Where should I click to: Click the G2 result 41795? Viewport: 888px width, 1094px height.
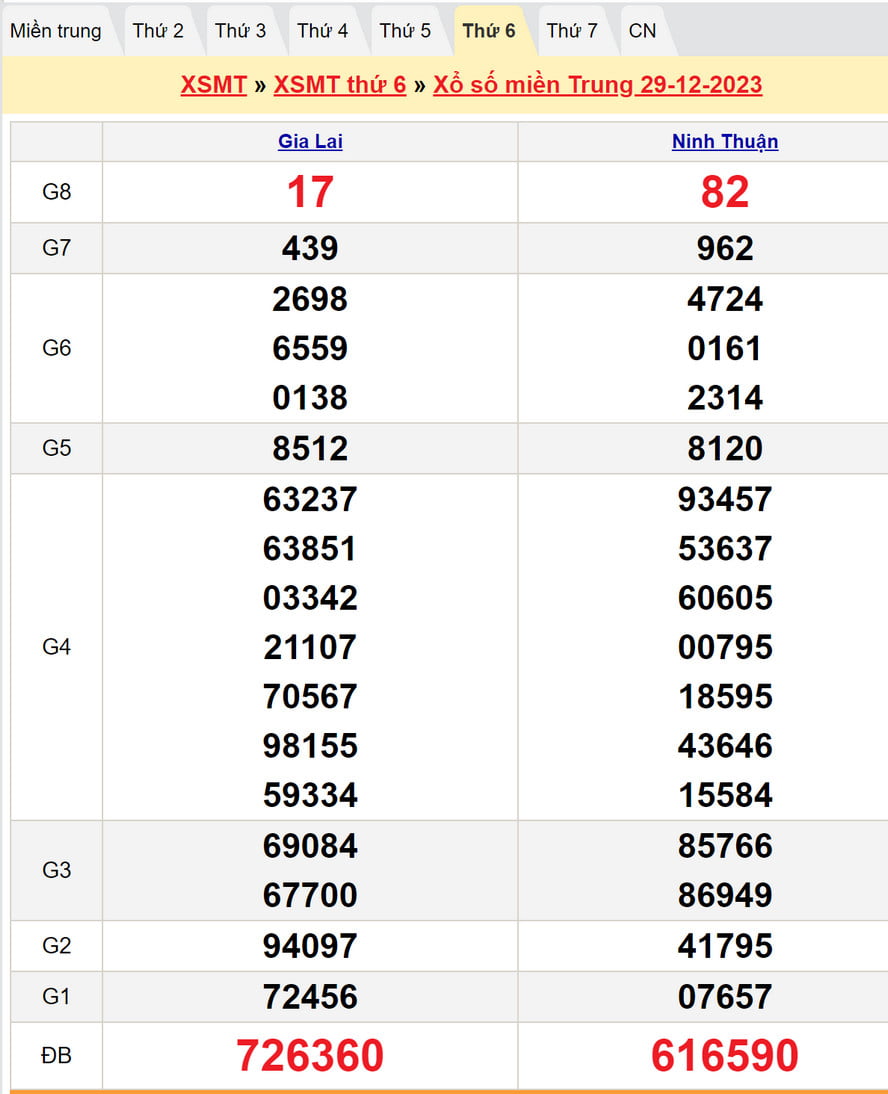[725, 946]
